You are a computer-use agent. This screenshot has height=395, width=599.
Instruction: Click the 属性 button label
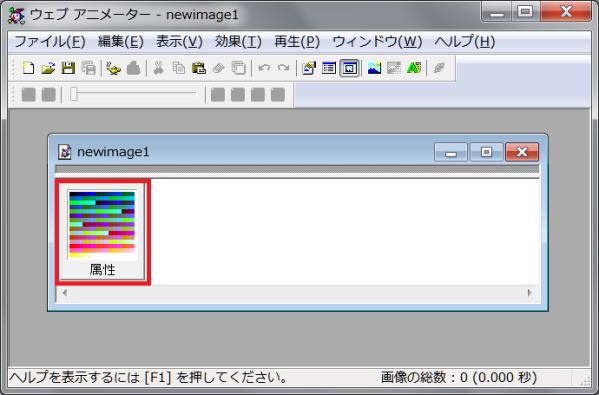click(x=102, y=270)
